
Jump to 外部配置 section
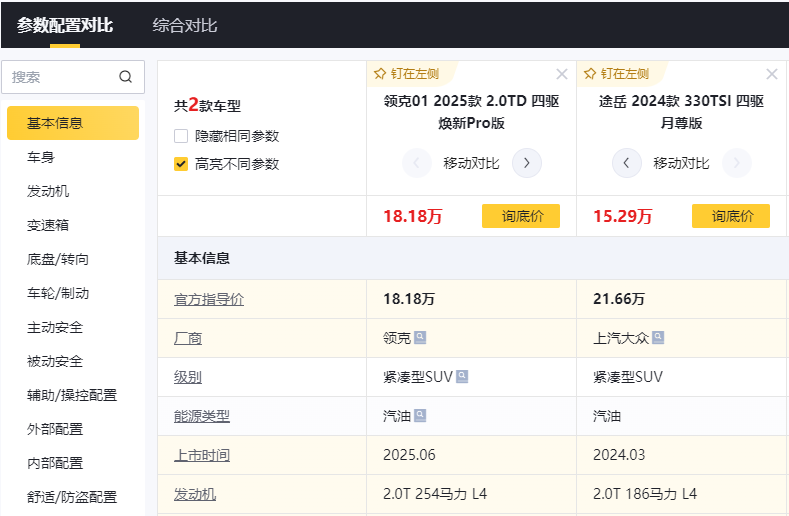tap(55, 429)
